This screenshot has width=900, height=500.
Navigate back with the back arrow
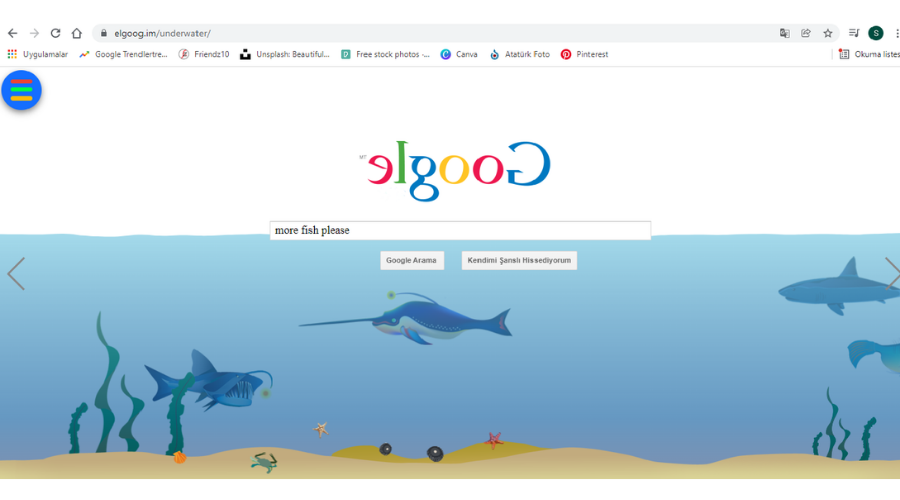click(13, 33)
